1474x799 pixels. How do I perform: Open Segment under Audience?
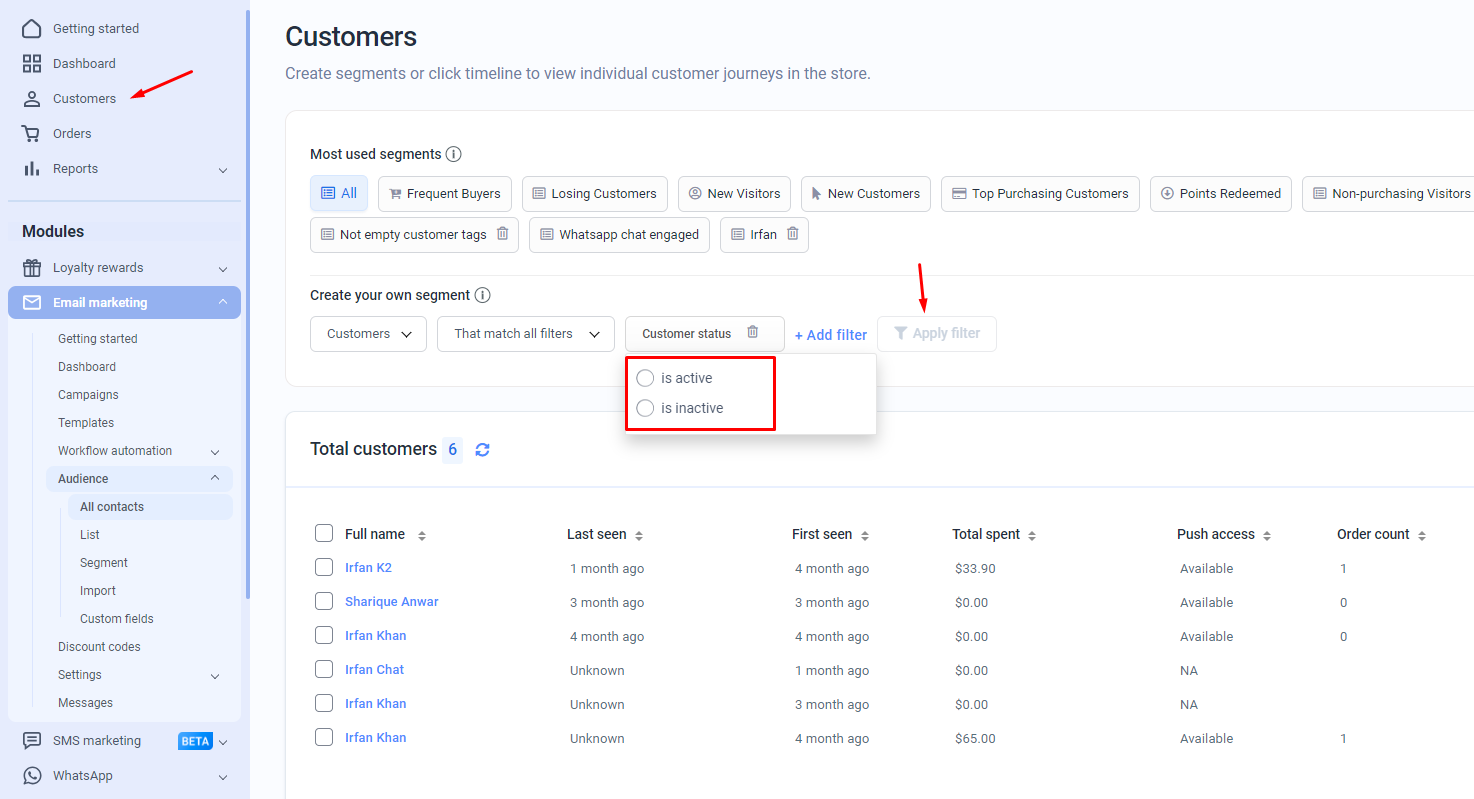(104, 563)
